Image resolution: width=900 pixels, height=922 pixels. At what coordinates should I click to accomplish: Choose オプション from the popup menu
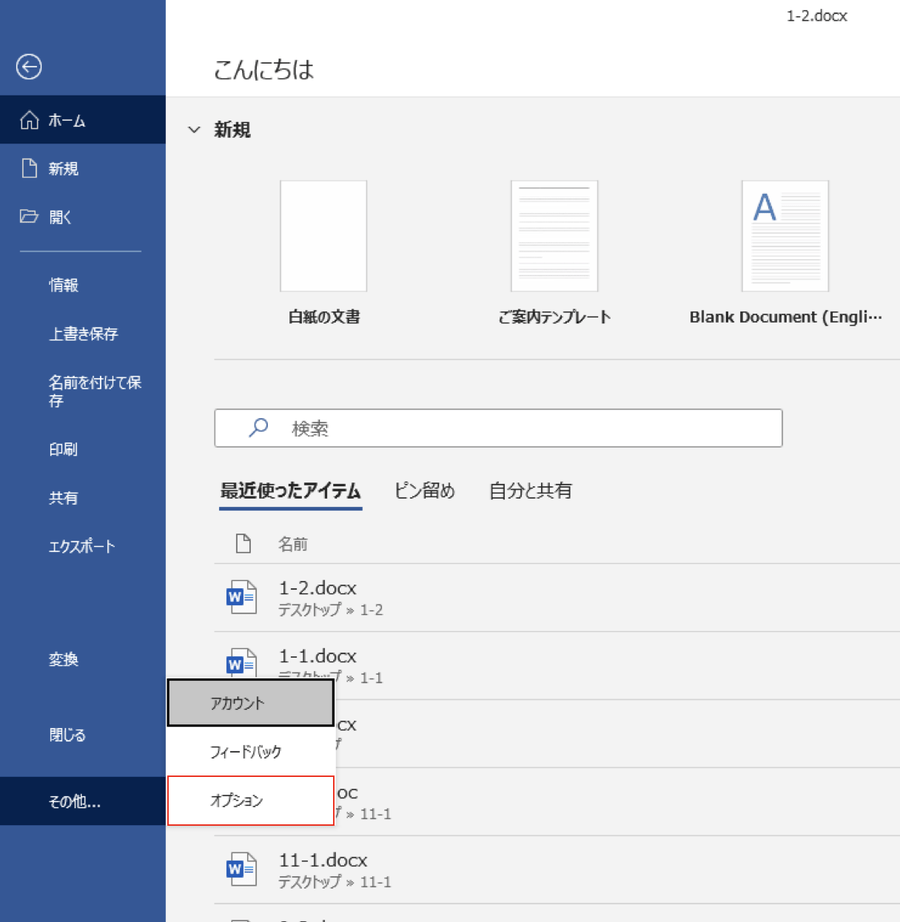point(251,800)
